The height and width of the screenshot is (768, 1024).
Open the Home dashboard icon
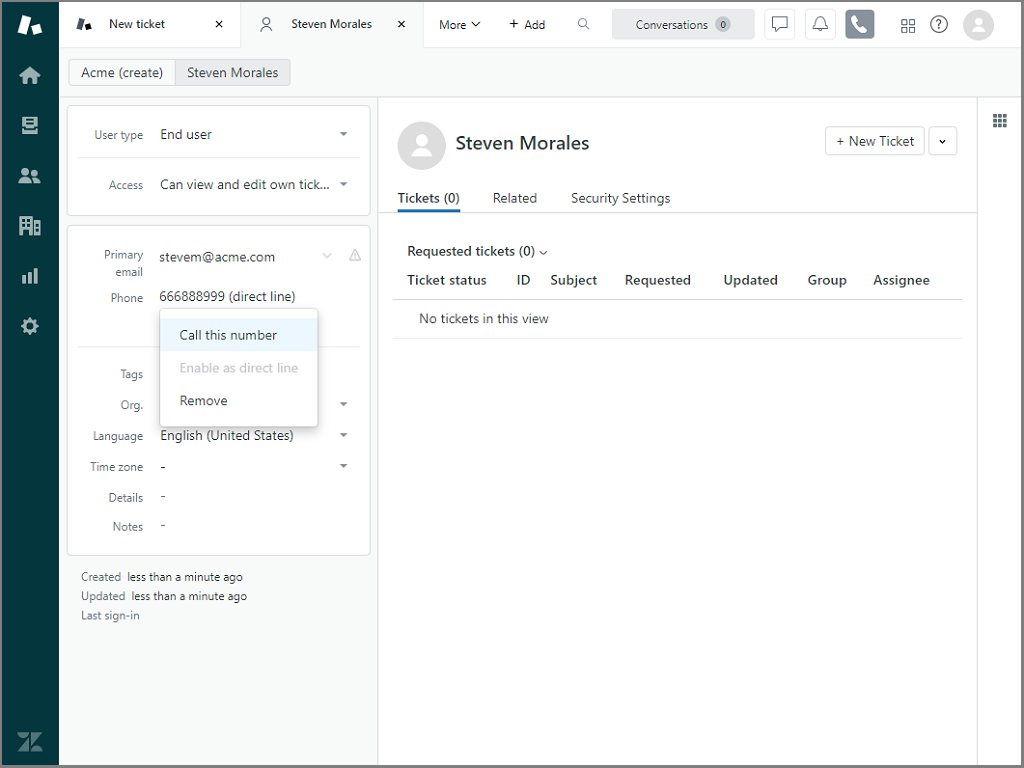point(29,75)
